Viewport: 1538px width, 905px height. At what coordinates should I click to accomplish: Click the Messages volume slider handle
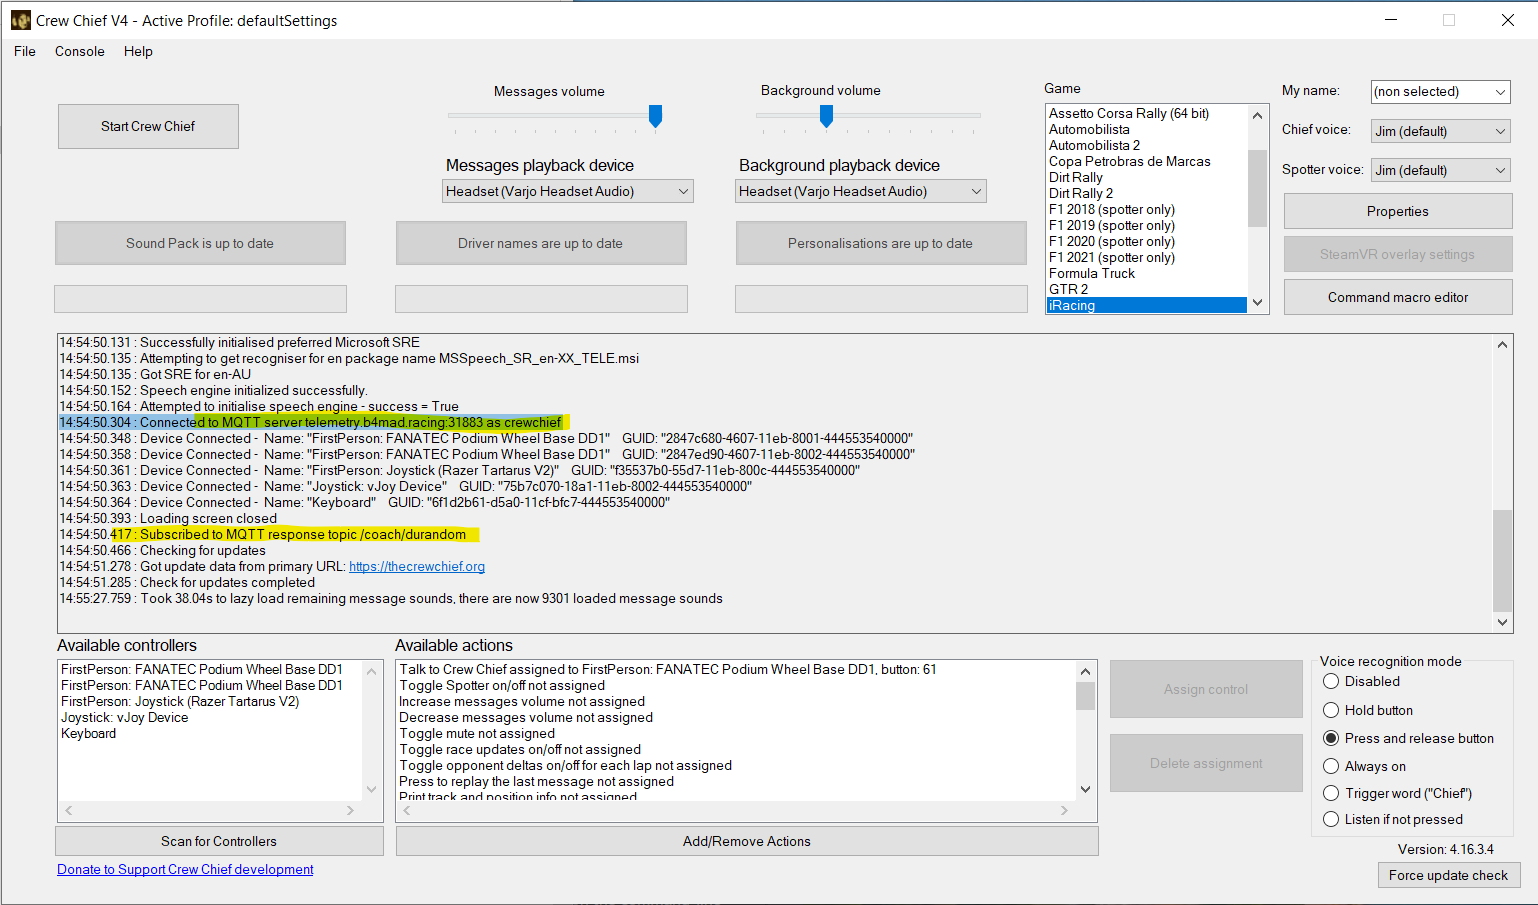(656, 116)
